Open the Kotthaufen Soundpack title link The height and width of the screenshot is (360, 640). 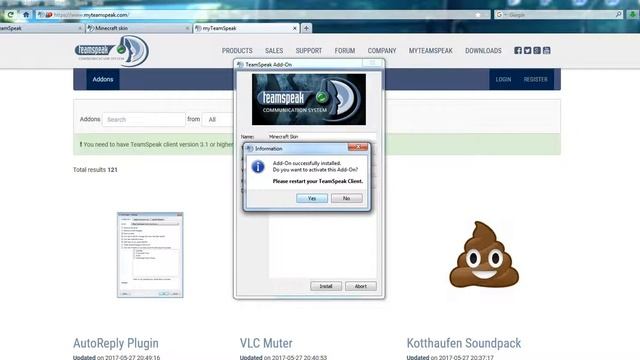click(x=464, y=343)
